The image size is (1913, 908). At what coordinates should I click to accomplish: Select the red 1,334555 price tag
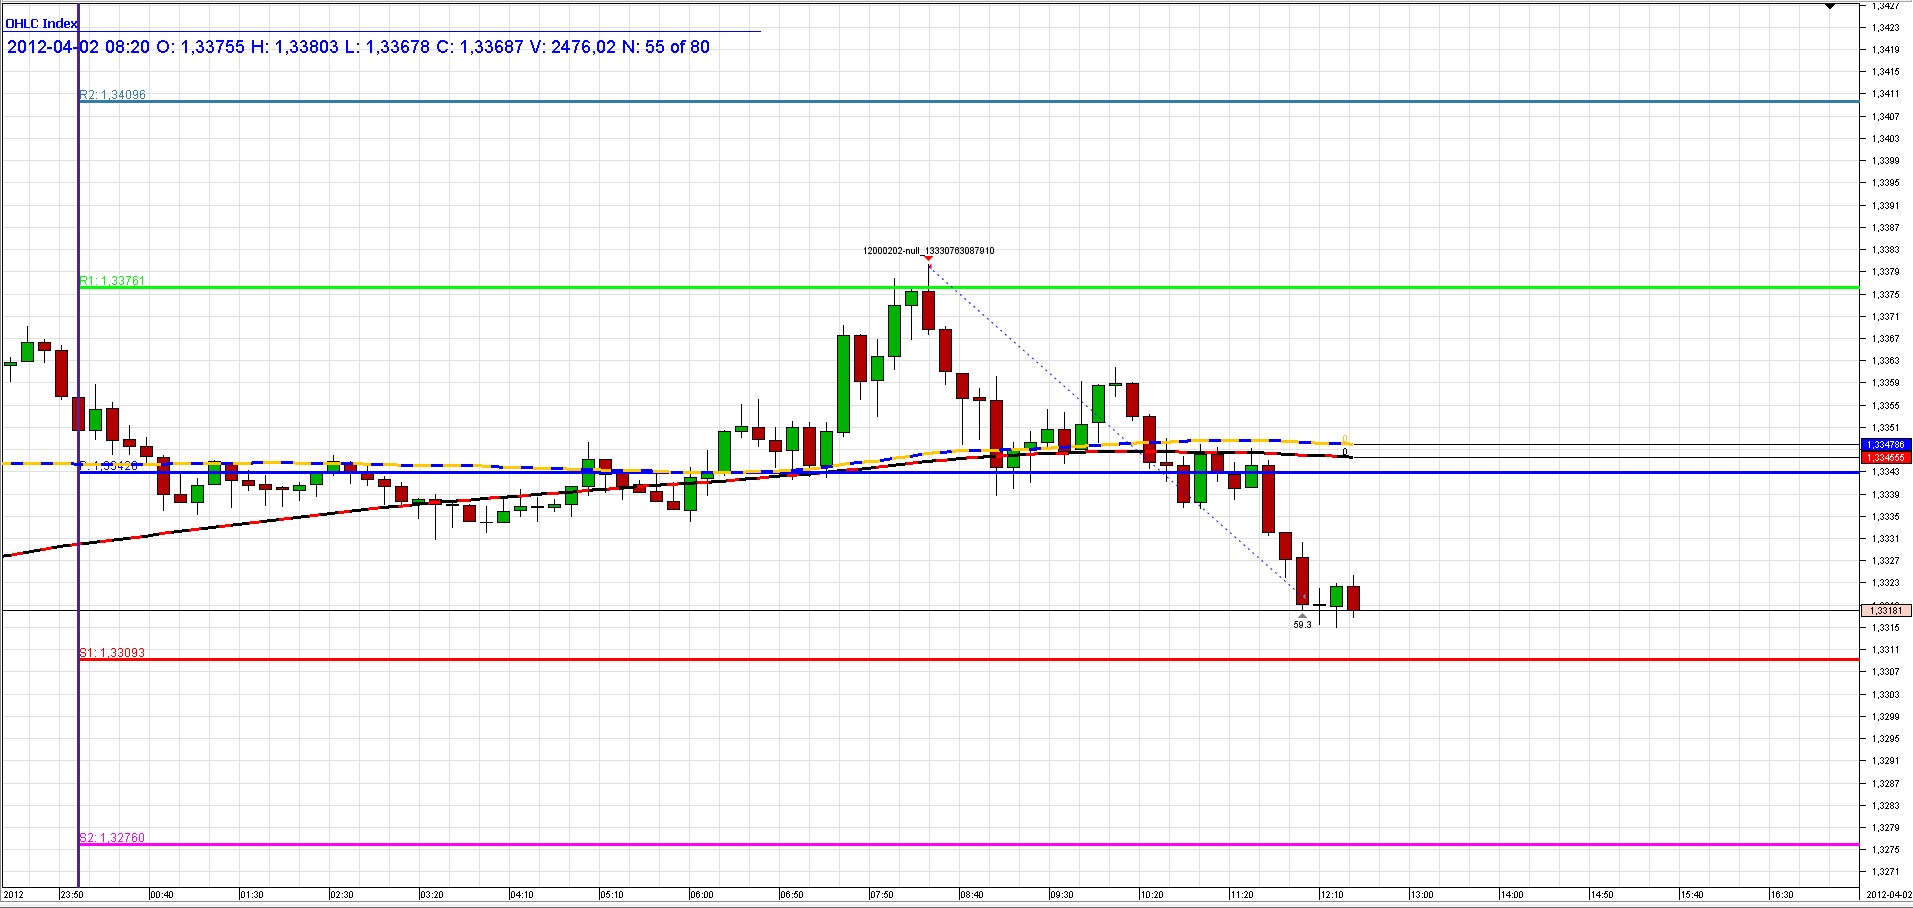[x=1885, y=456]
